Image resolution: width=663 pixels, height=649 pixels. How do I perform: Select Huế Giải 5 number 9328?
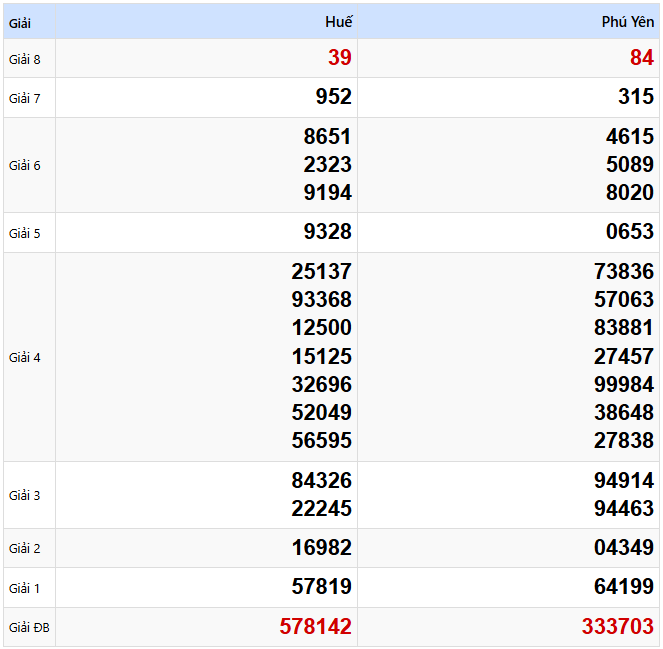point(327,232)
